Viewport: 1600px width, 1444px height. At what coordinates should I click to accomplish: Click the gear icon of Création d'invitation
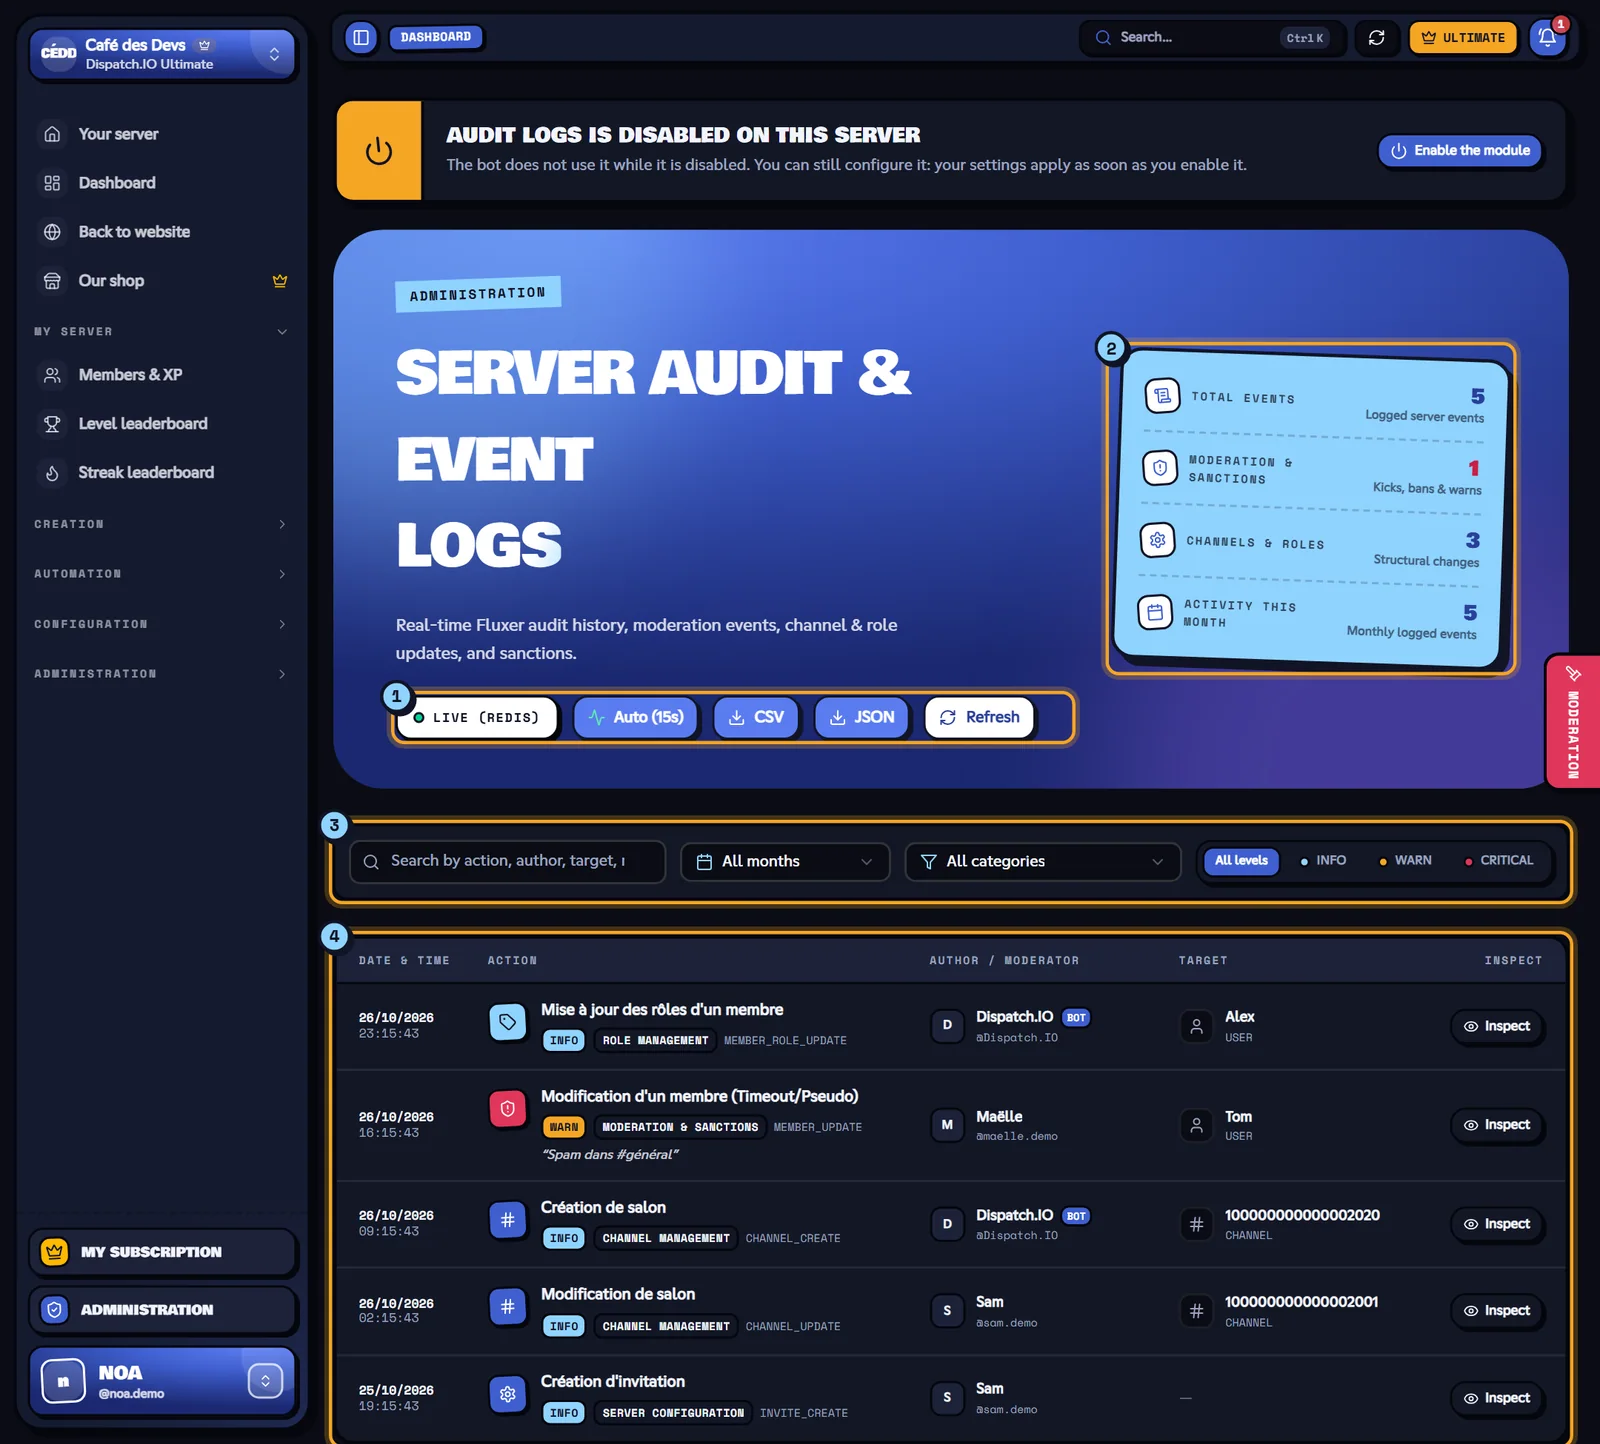507,1394
